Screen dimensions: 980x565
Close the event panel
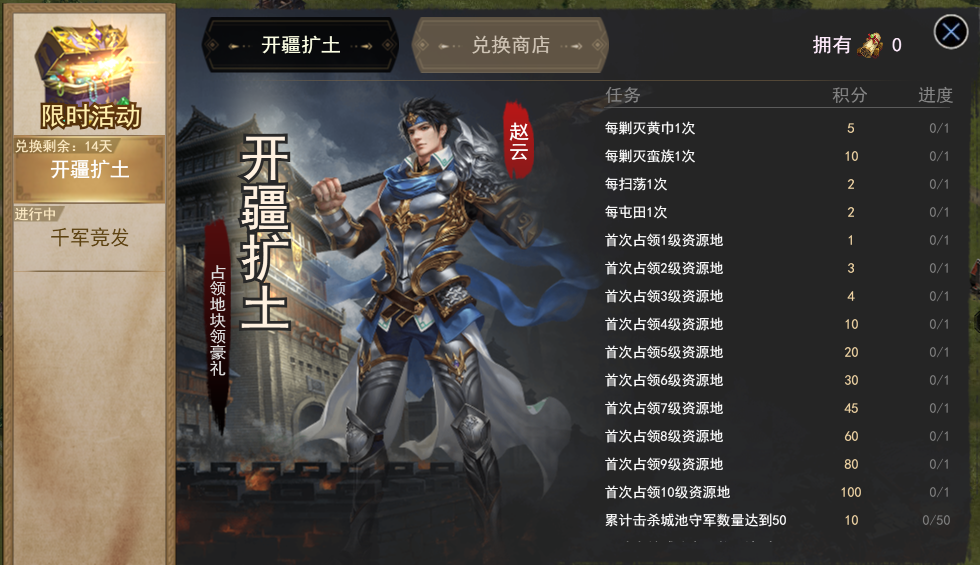pos(951,31)
